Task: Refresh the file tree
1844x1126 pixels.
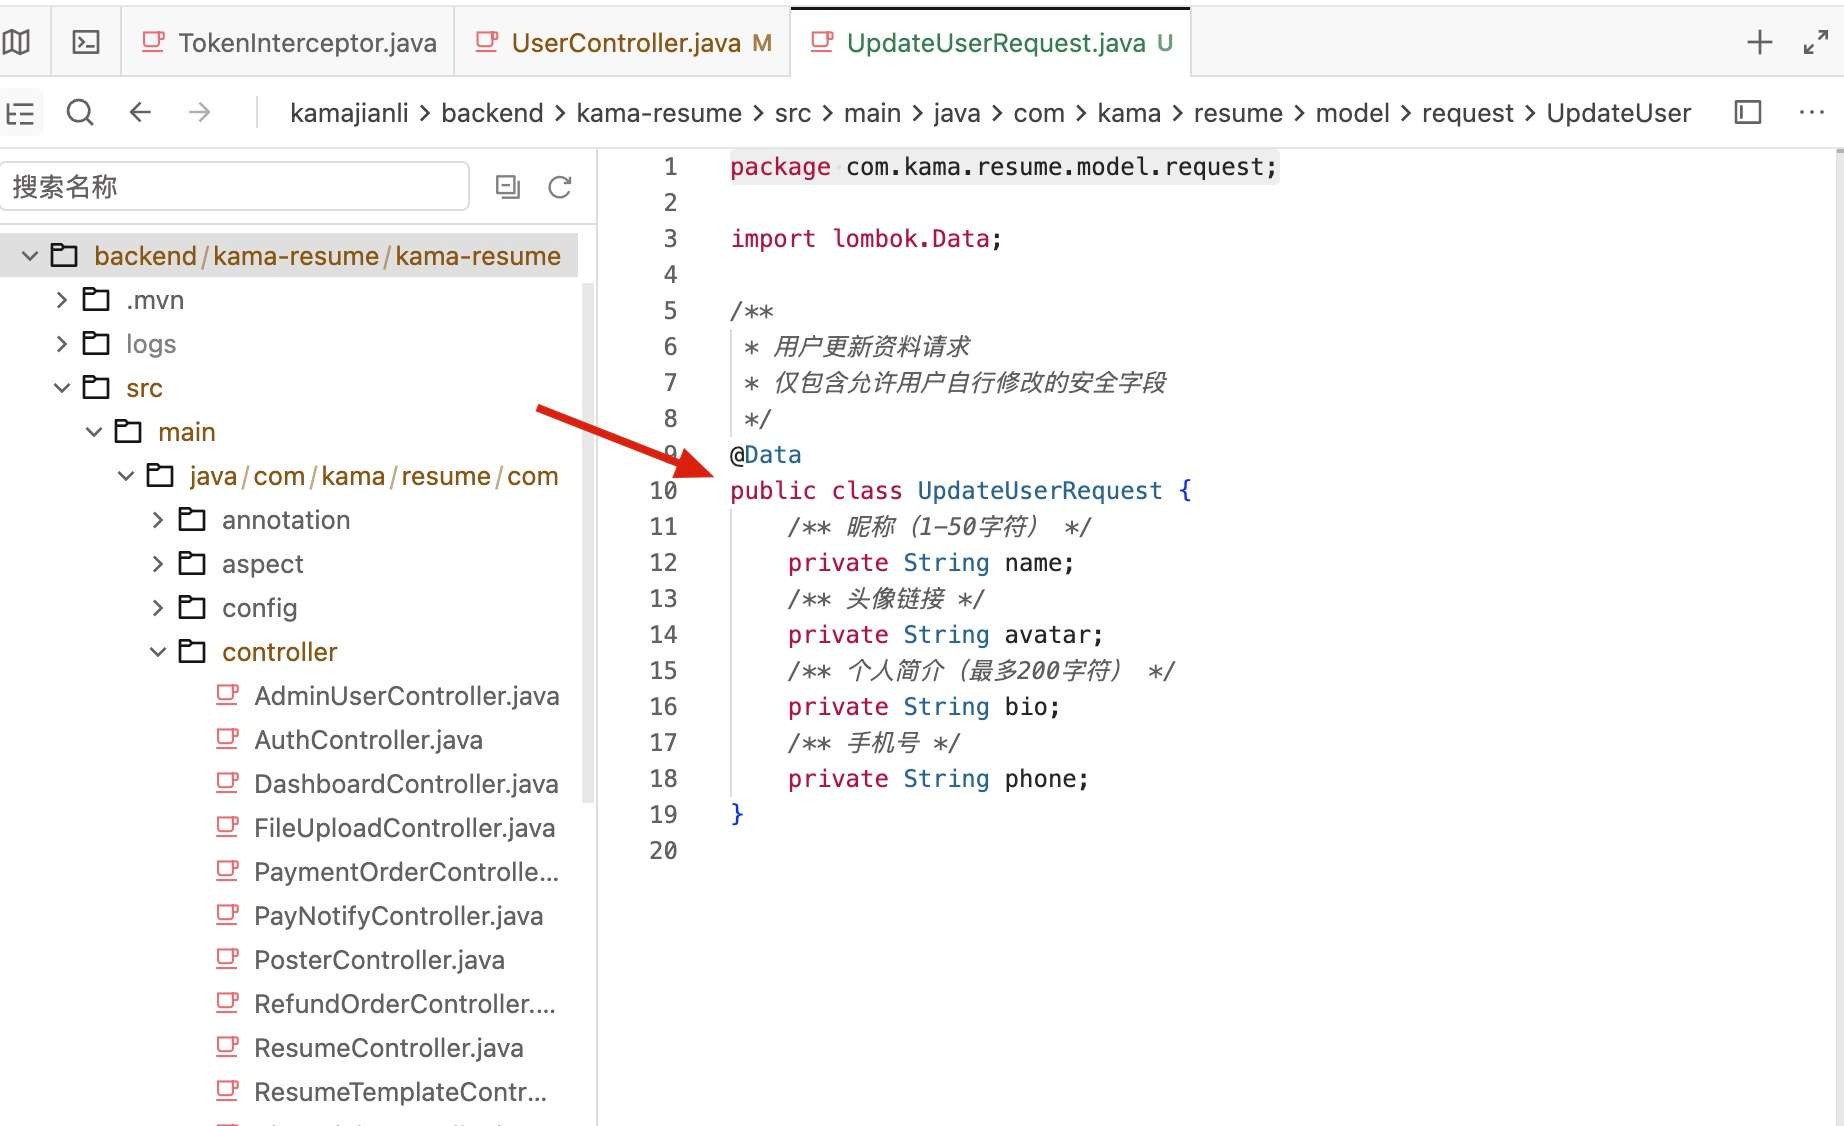Action: click(x=560, y=187)
